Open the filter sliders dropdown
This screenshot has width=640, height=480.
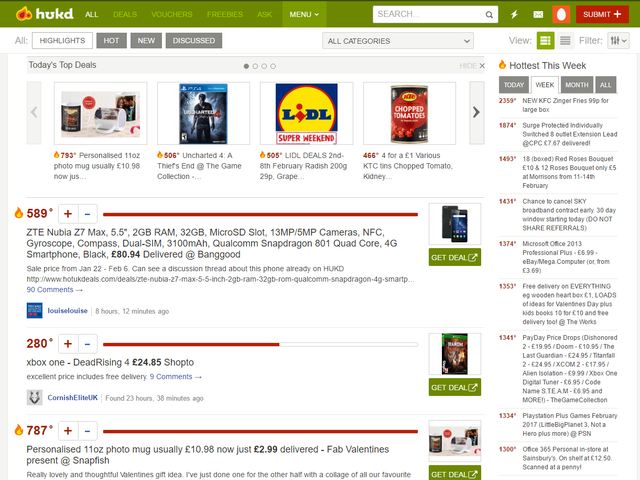point(618,40)
